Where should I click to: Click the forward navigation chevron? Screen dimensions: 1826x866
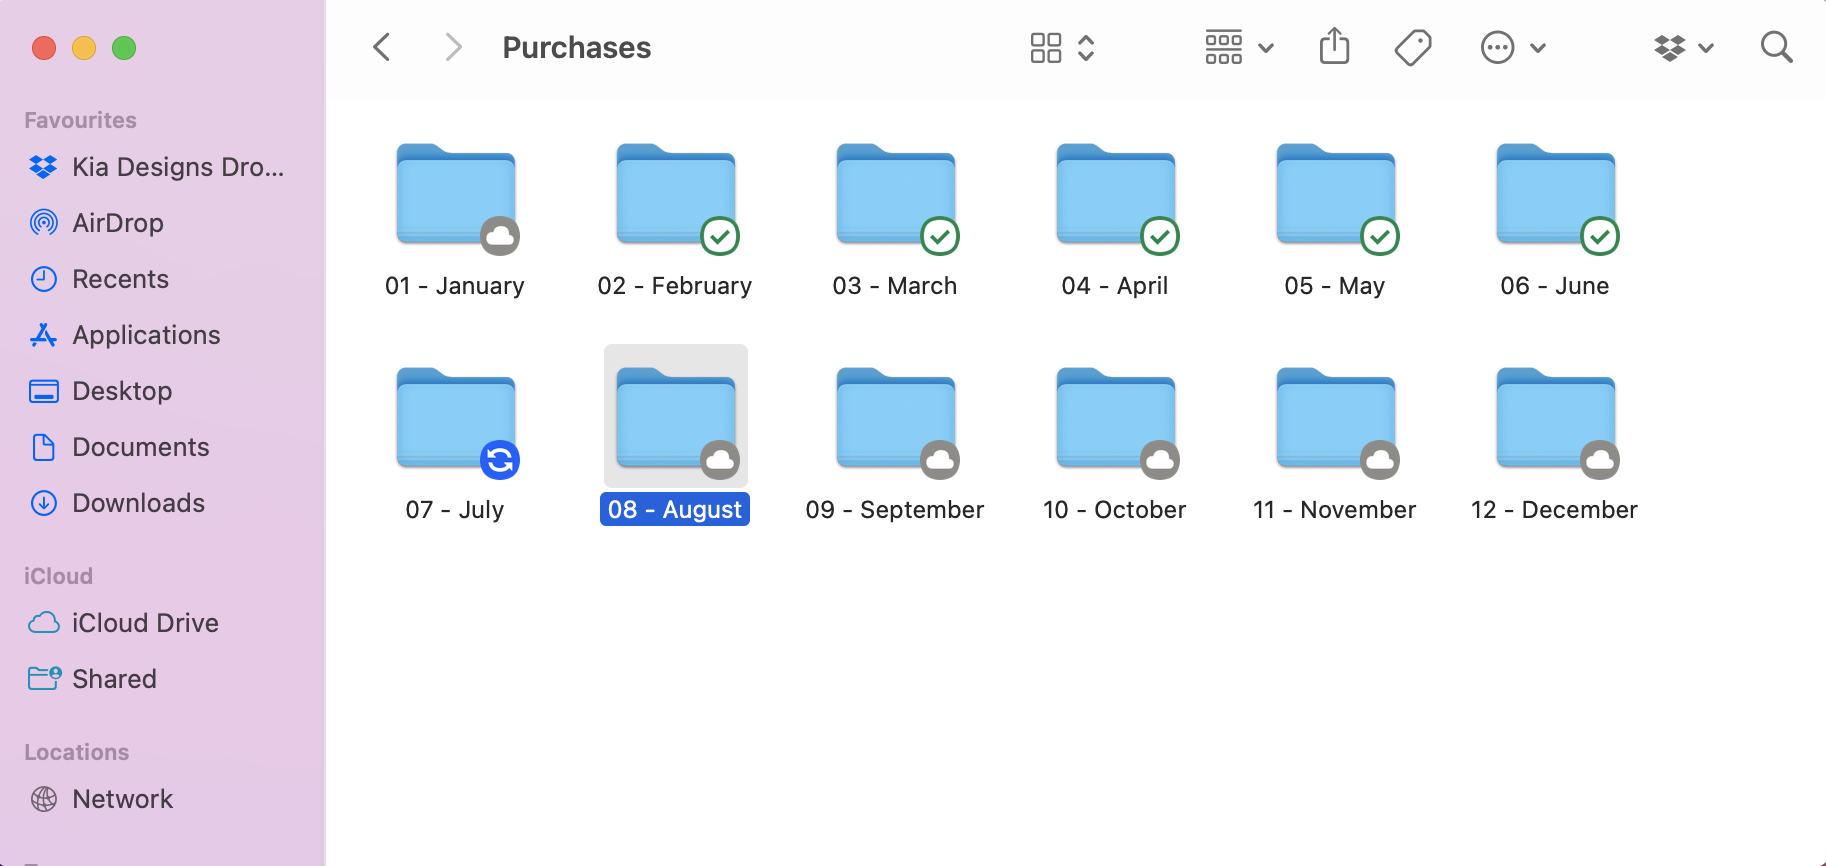point(453,47)
